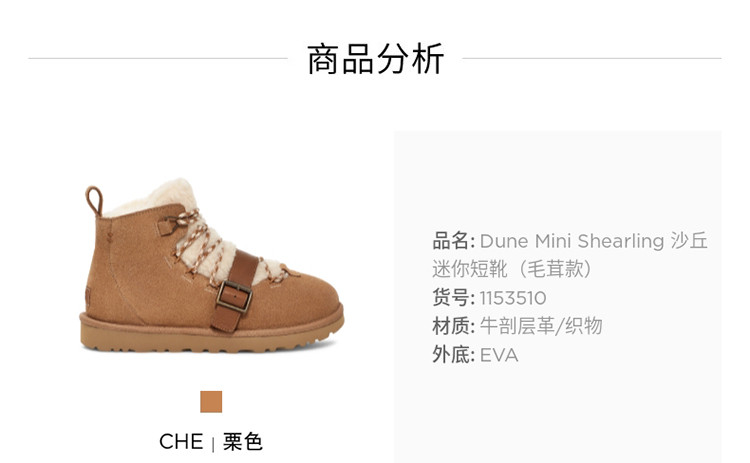Click the 迷你短靴（毛茸款）text line
Viewport: 750px width, 463px height.
click(512, 269)
